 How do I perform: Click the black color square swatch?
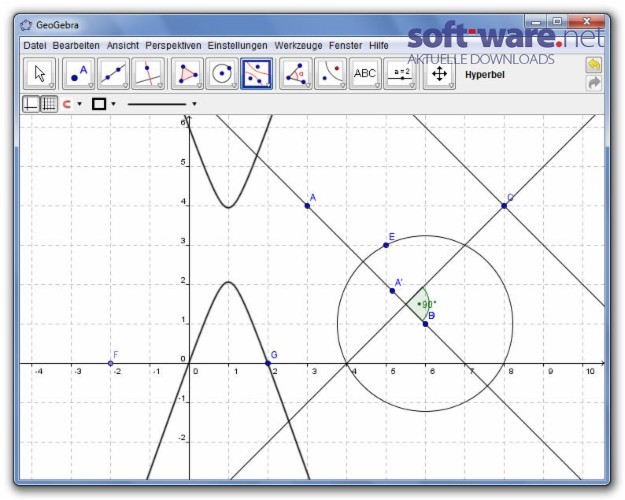(x=99, y=104)
